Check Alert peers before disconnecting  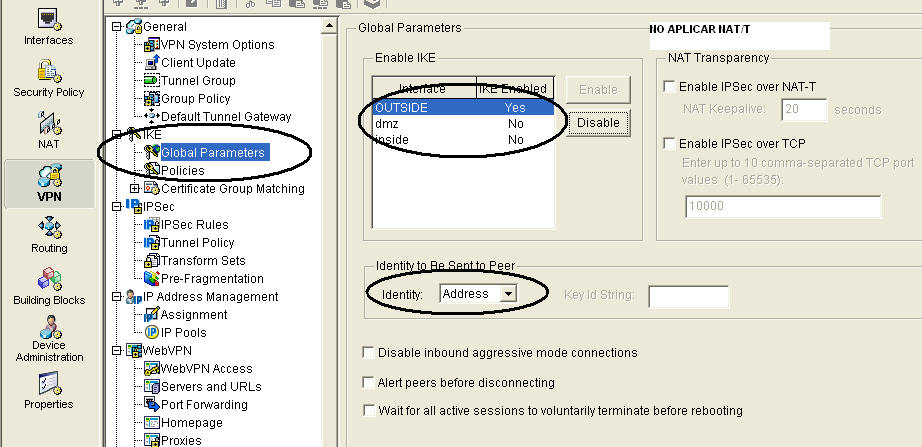[x=369, y=382]
